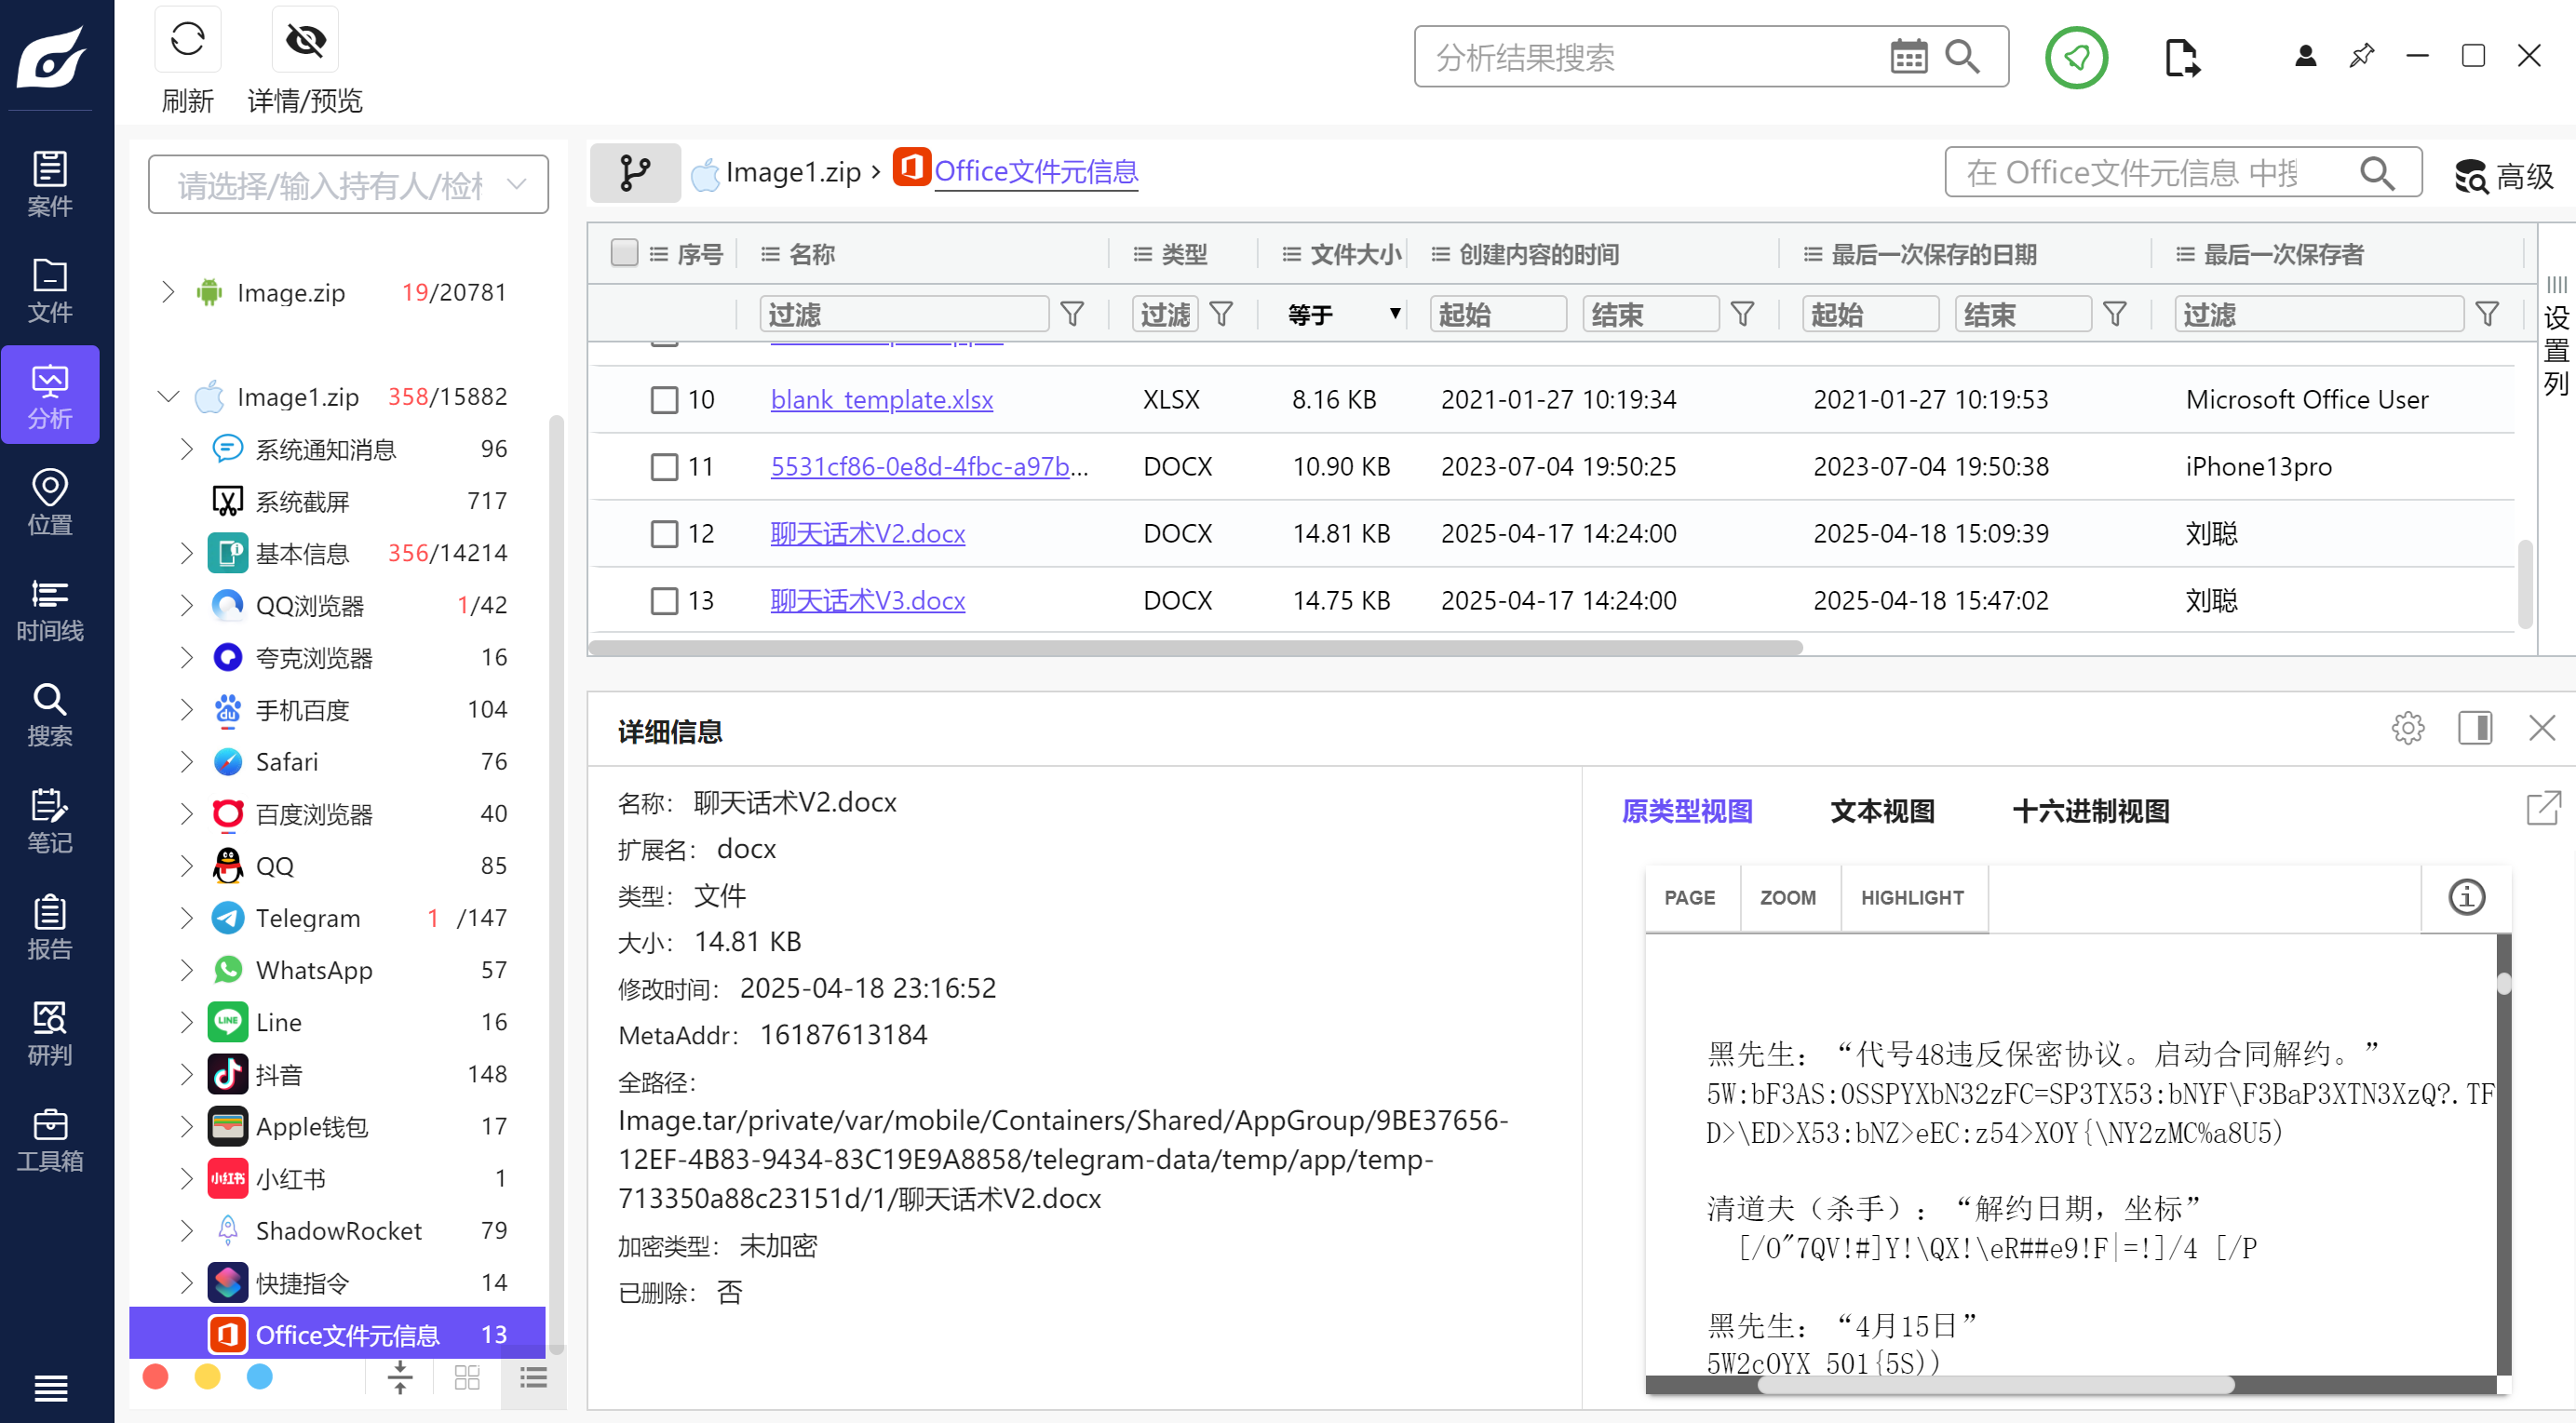Open the ZOOM tab in previewer
The height and width of the screenshot is (1423, 2576).
pos(1787,897)
